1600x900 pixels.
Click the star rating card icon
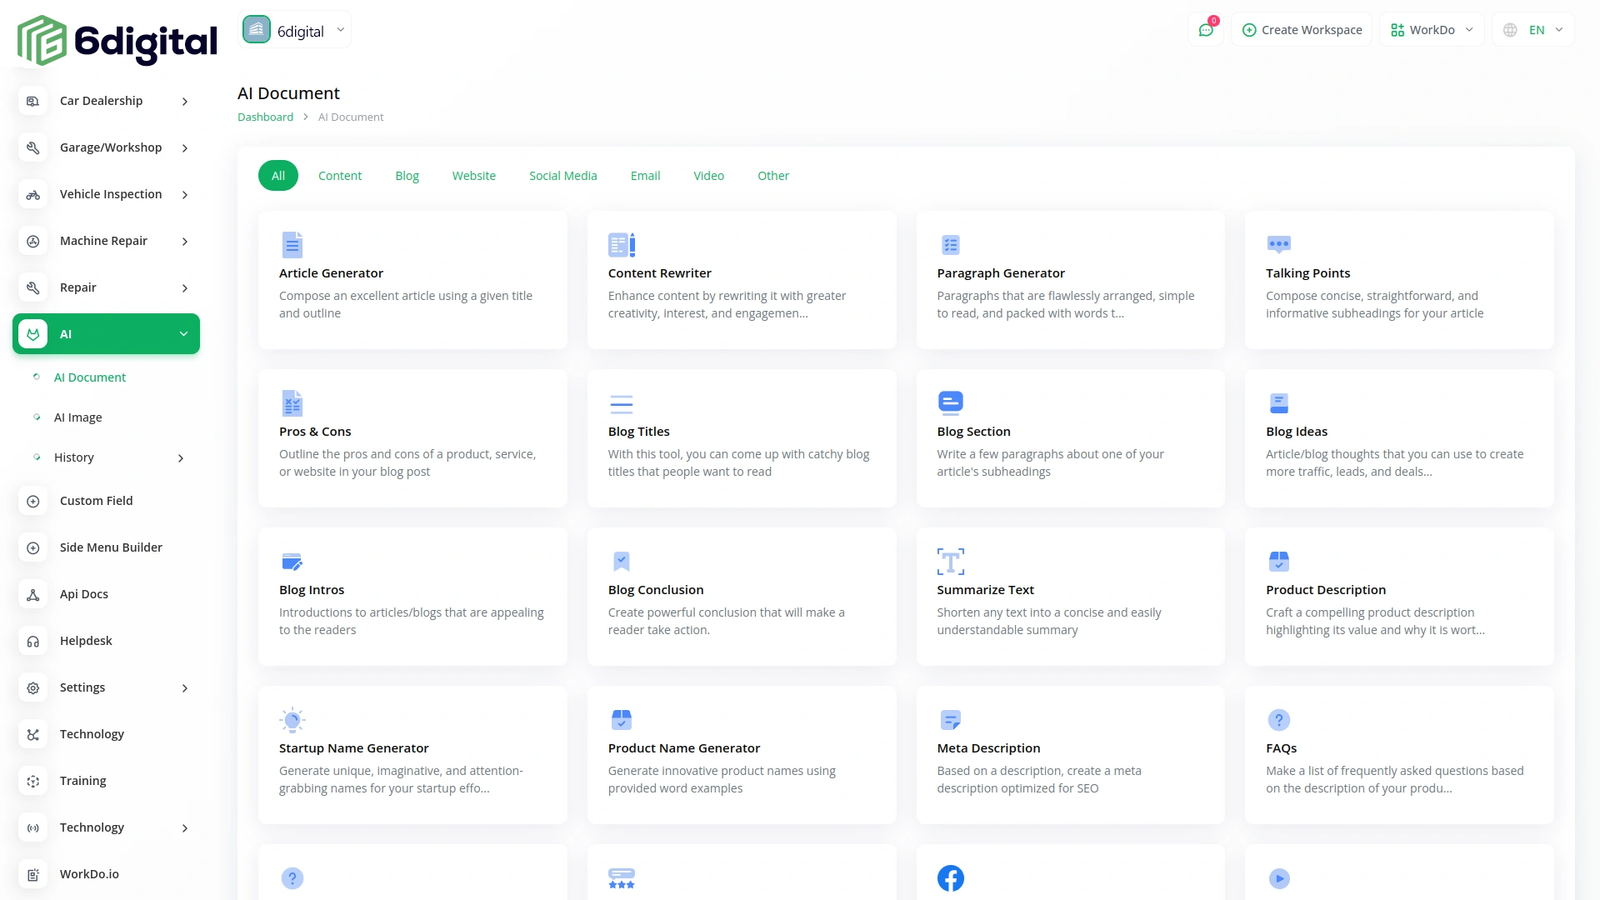[x=621, y=878]
